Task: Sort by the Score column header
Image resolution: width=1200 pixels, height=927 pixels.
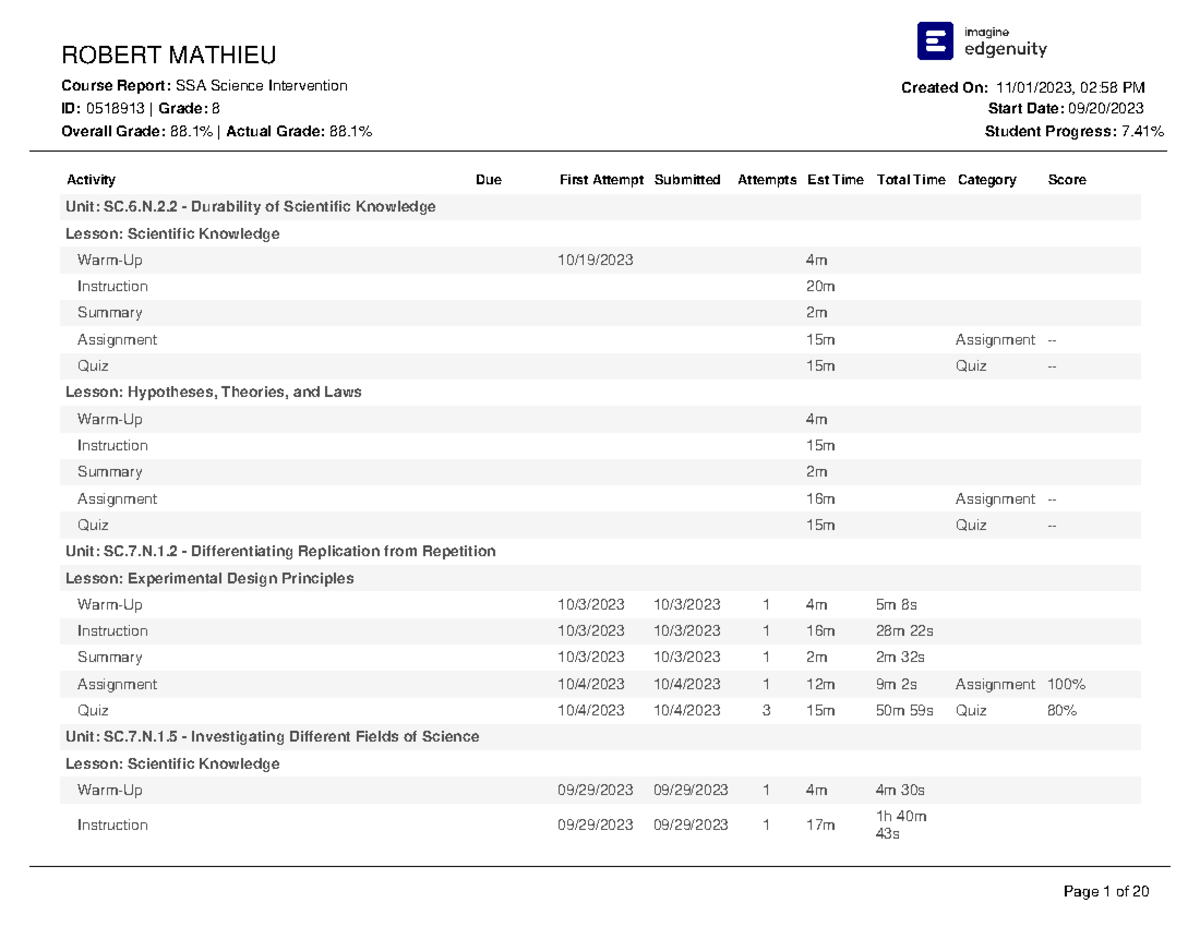Action: coord(1065,180)
